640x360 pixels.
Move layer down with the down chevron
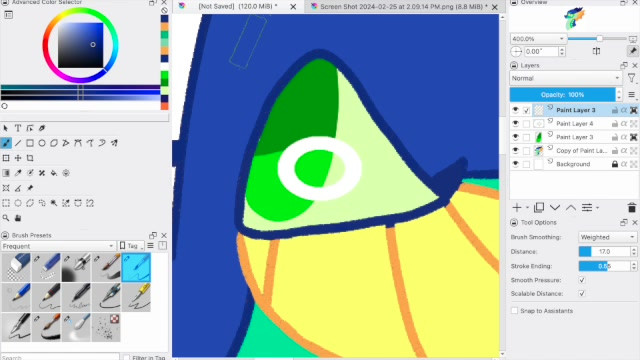coord(555,208)
